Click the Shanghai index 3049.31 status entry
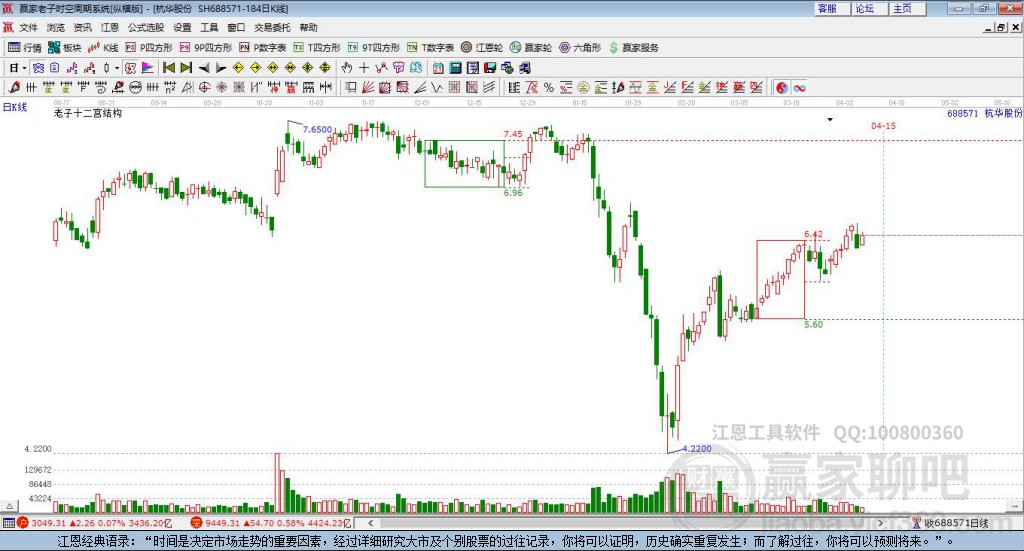This screenshot has width=1024, height=551. (97, 523)
